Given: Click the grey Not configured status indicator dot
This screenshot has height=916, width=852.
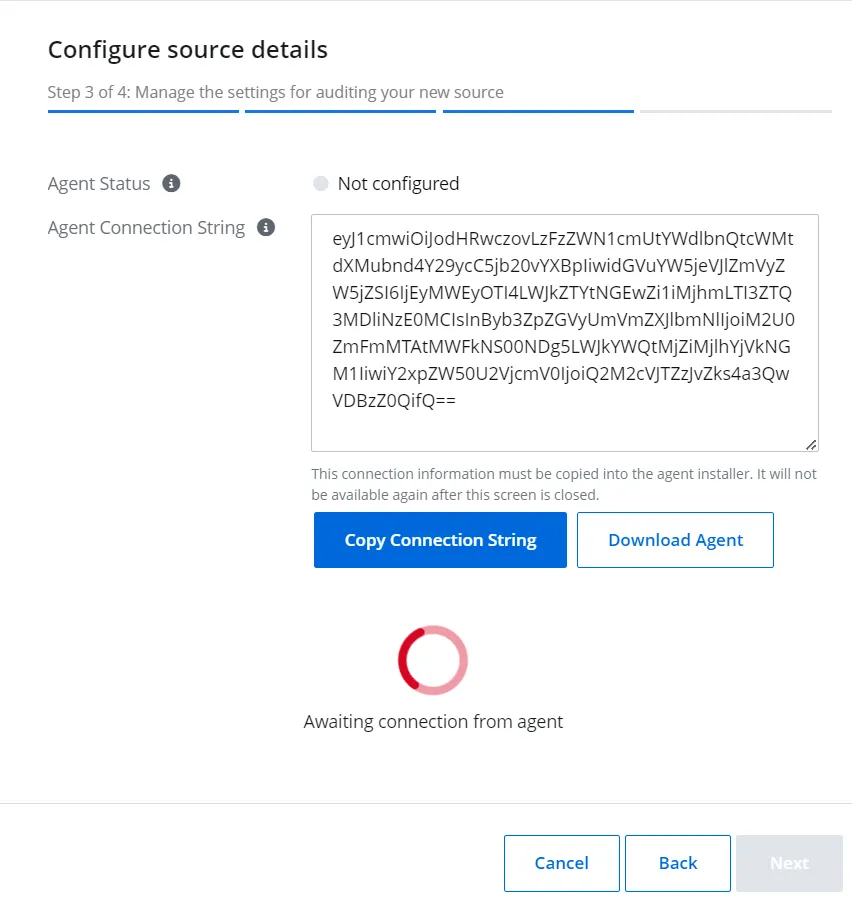Looking at the screenshot, I should point(320,183).
